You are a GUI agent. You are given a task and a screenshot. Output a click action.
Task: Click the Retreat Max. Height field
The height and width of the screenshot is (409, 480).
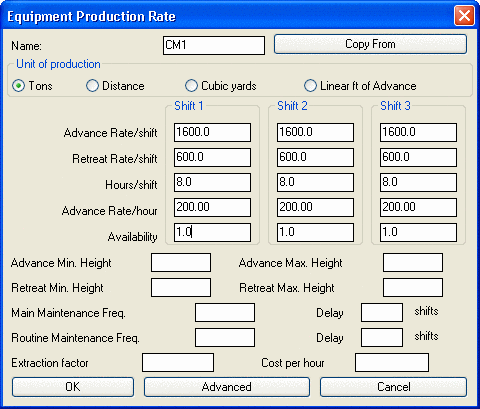413,287
